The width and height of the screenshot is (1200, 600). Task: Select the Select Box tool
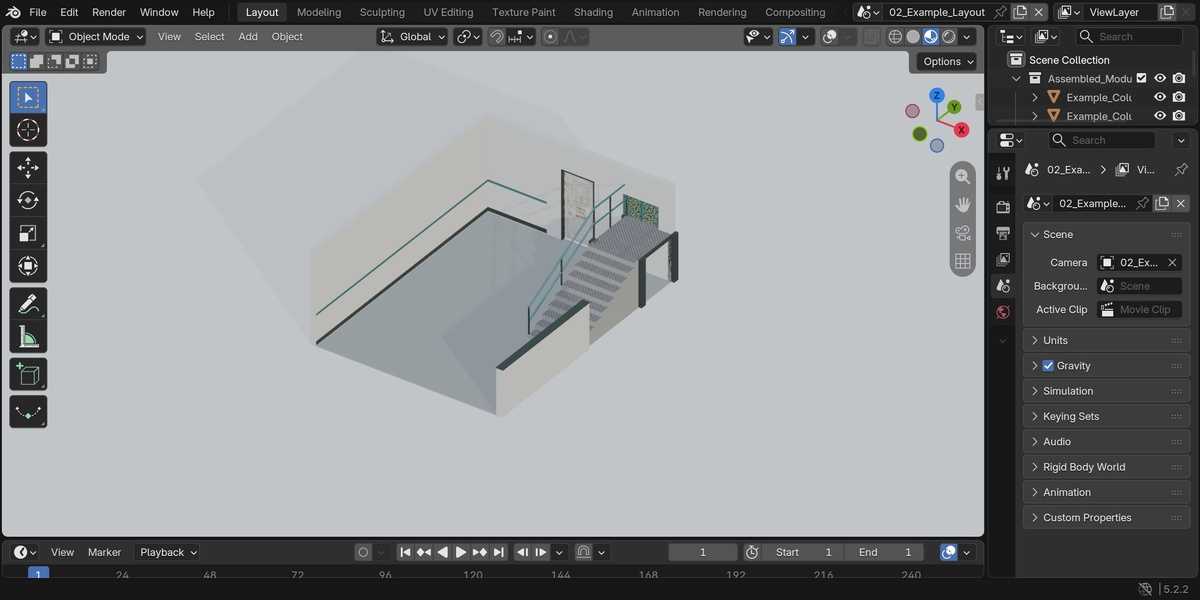[x=28, y=98]
